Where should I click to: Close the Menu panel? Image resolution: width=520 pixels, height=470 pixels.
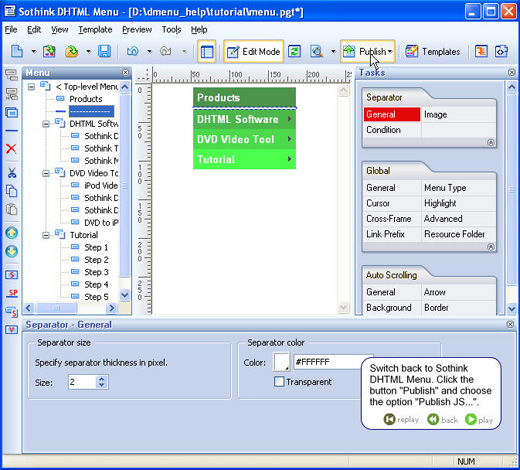click(125, 72)
